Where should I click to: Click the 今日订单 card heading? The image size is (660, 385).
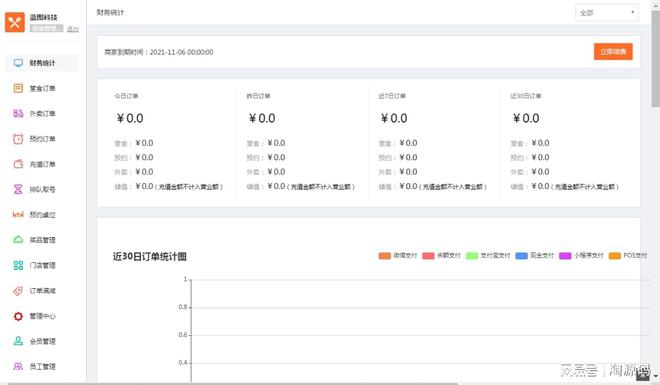[126, 96]
